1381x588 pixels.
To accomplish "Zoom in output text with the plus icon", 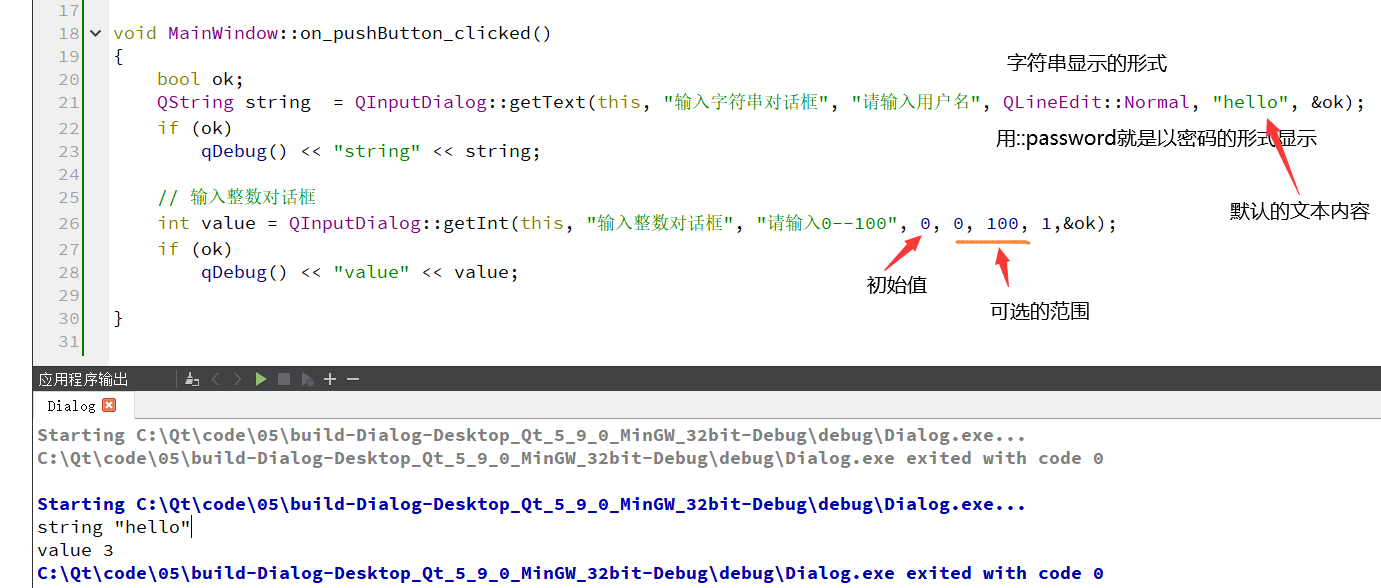I will (x=331, y=379).
